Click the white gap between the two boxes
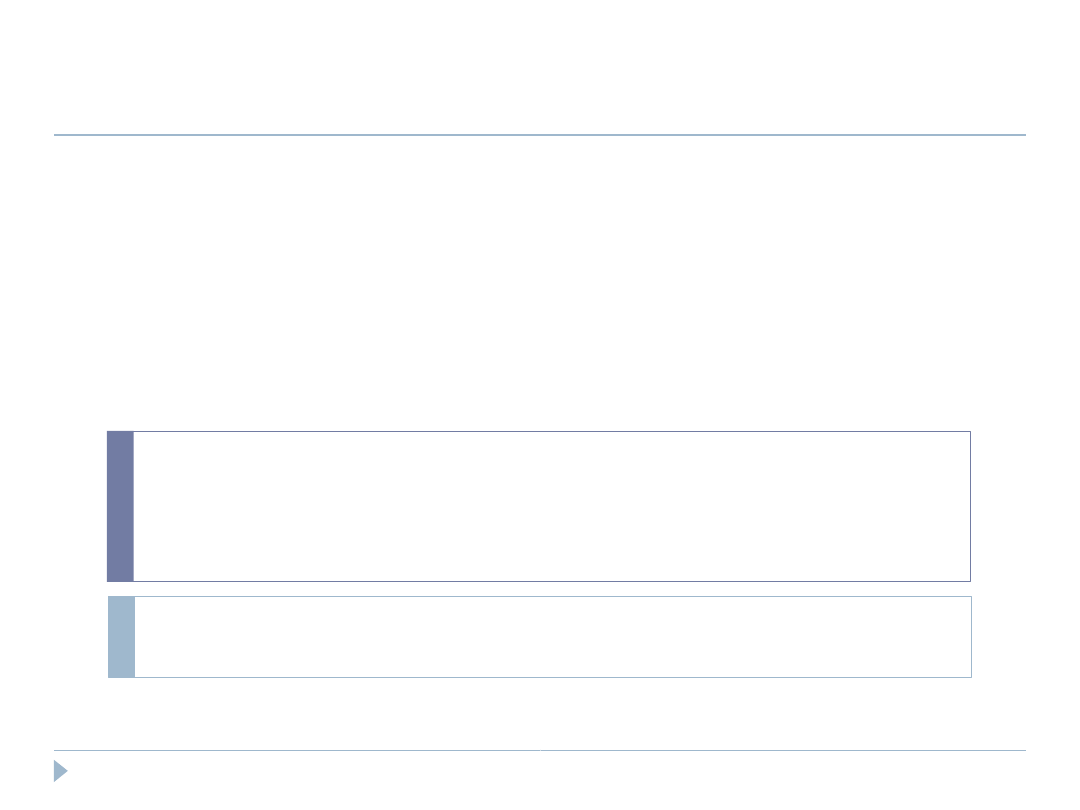The image size is (1080, 810). pos(540,589)
